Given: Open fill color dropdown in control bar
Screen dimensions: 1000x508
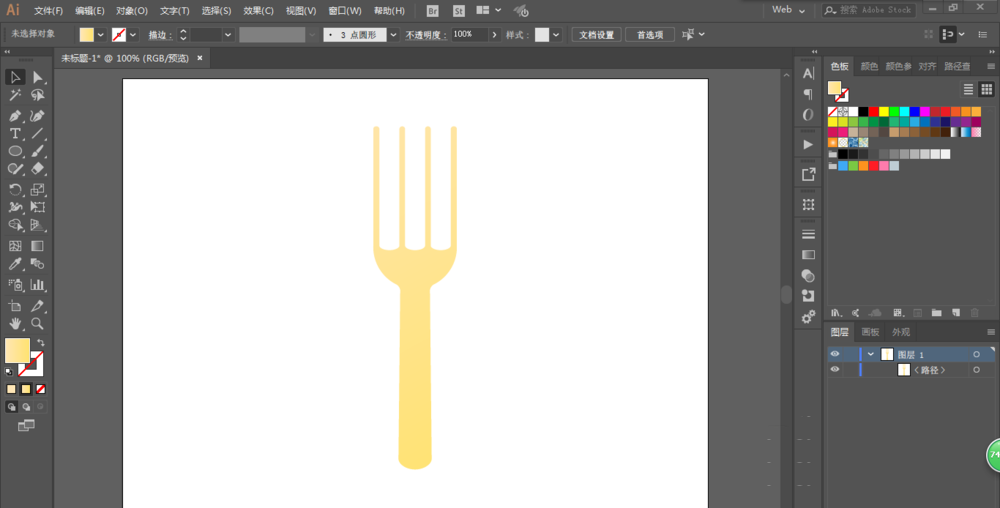Looking at the screenshot, I should [x=101, y=35].
